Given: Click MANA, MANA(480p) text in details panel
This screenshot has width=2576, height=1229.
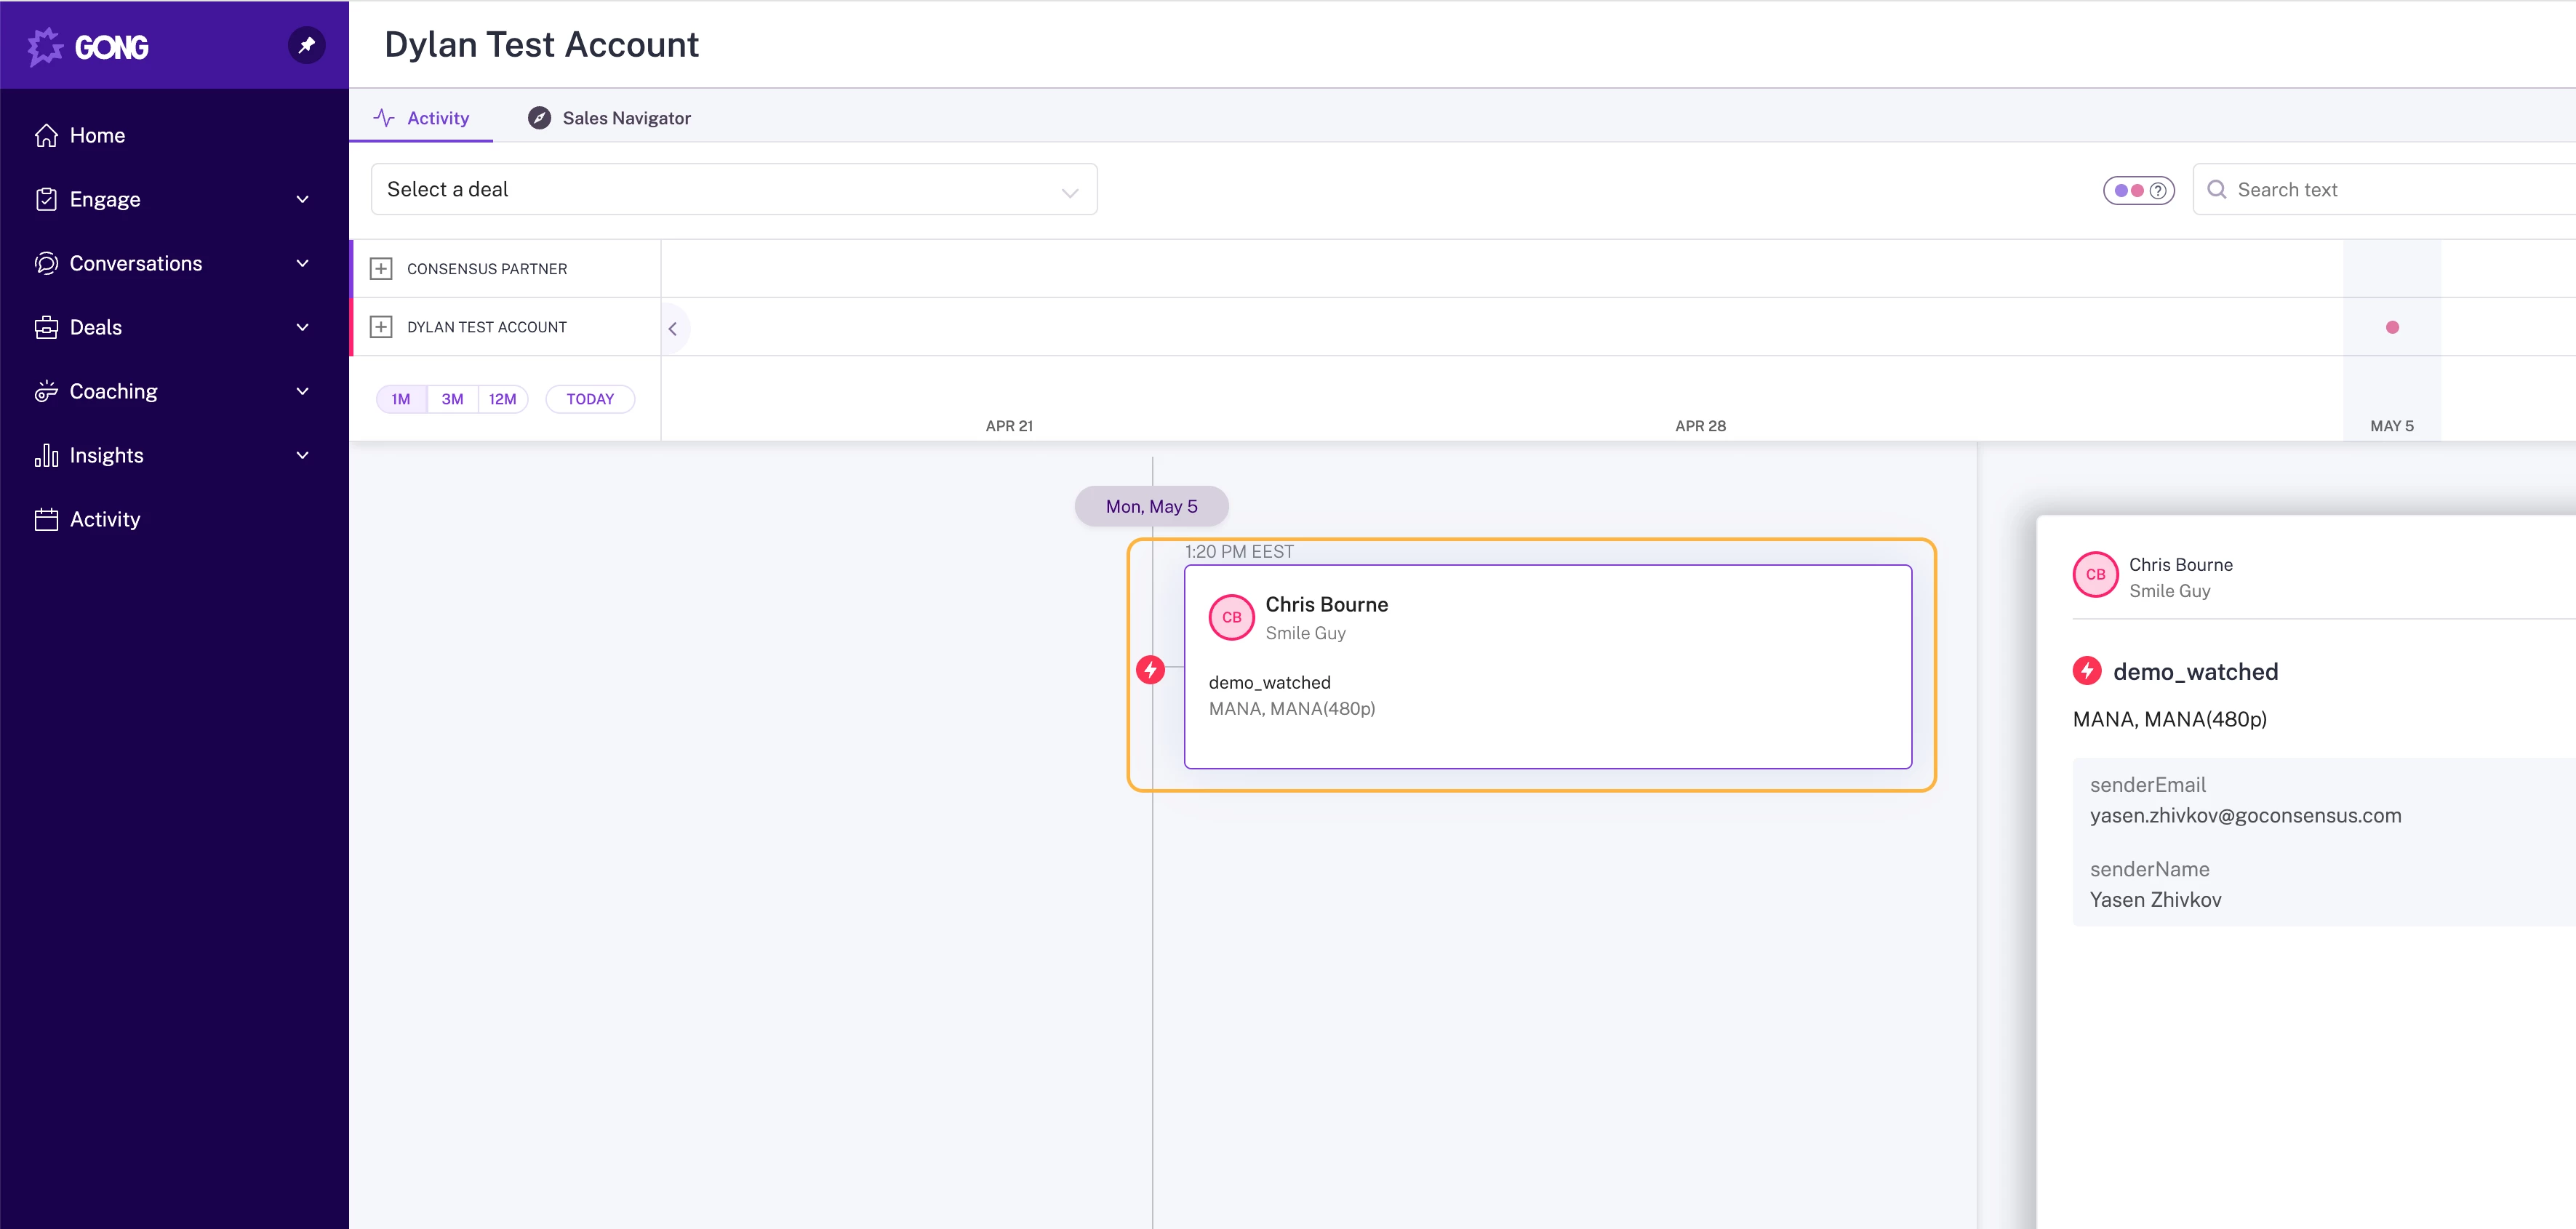Looking at the screenshot, I should (2170, 719).
